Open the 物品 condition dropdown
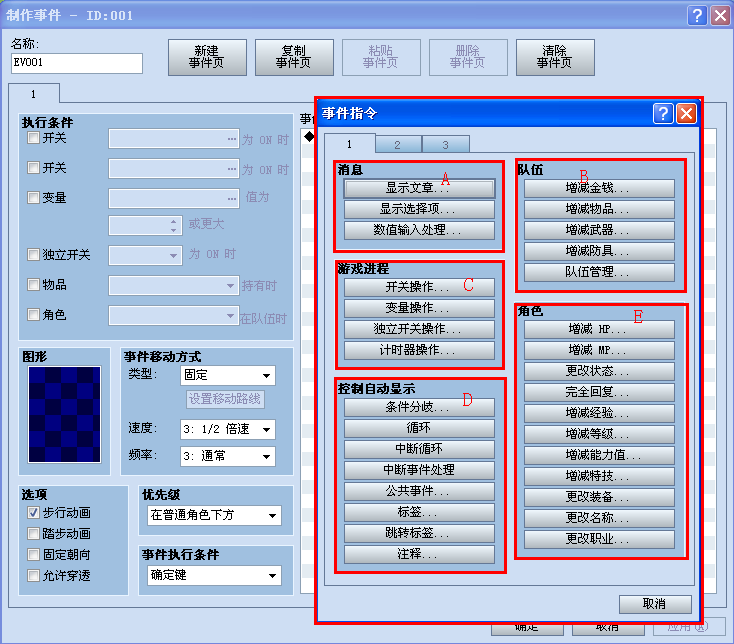Image resolution: width=734 pixels, height=644 pixels. [x=174, y=285]
